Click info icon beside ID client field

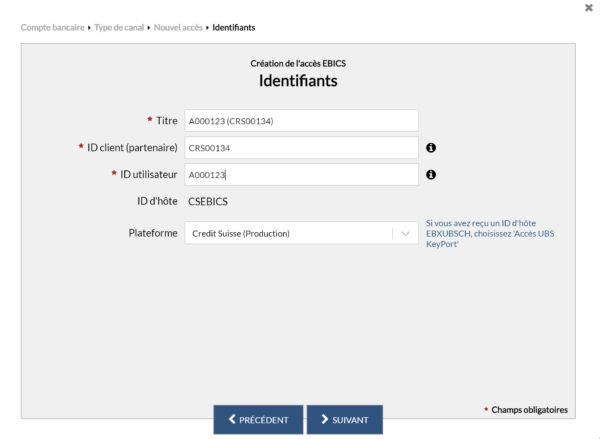pos(431,148)
